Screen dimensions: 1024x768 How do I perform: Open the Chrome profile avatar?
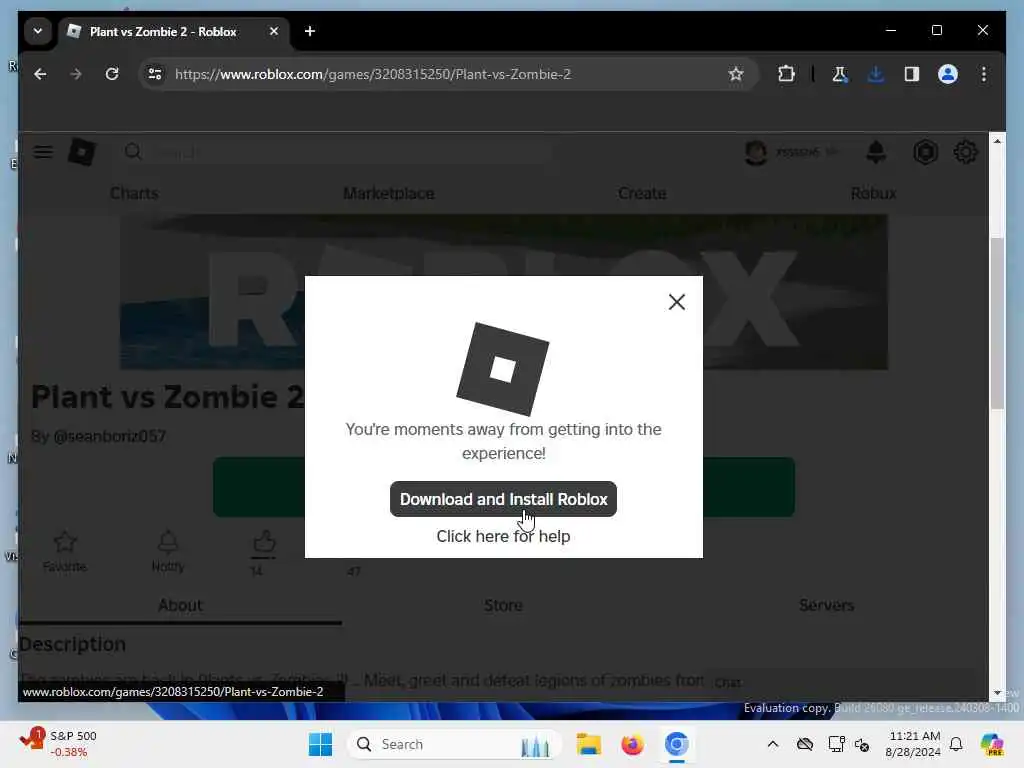click(948, 74)
